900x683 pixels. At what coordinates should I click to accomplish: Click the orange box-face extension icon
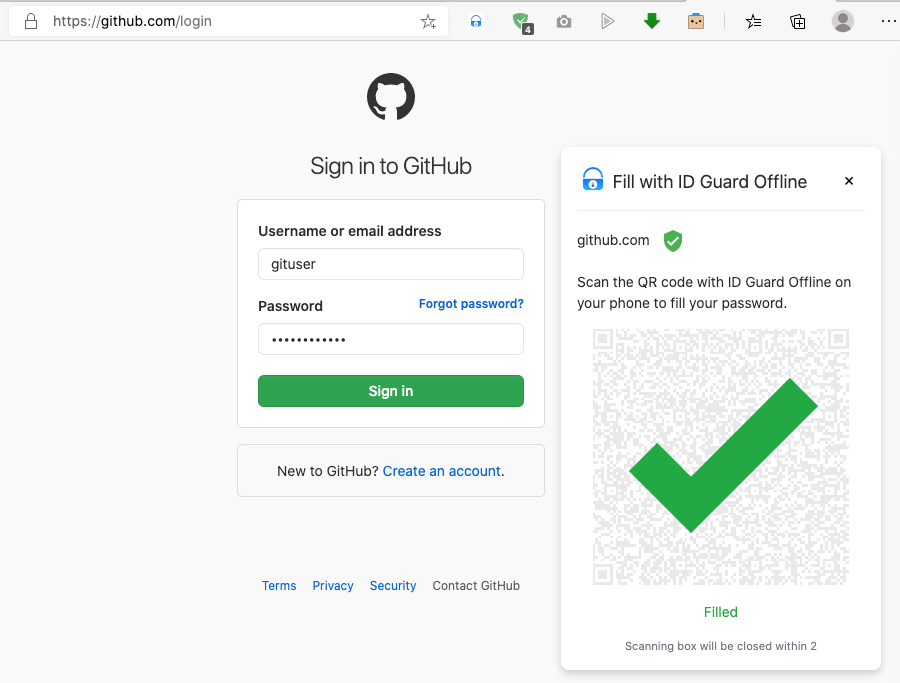point(696,22)
